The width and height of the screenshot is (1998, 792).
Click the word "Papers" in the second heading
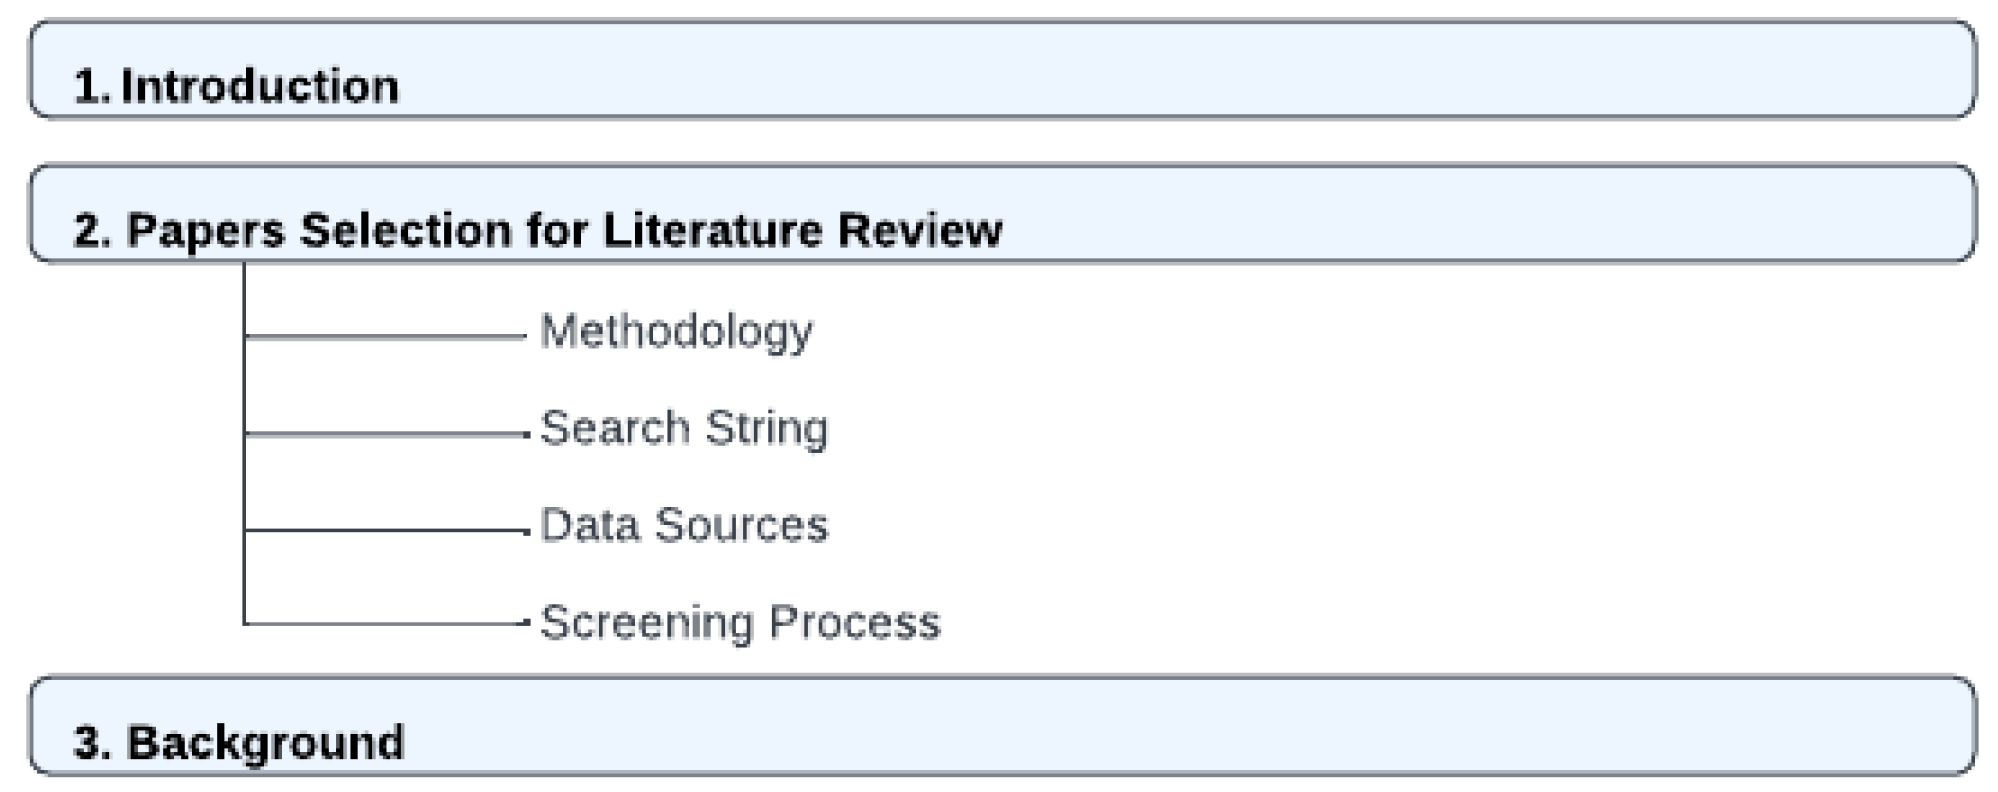click(x=206, y=231)
